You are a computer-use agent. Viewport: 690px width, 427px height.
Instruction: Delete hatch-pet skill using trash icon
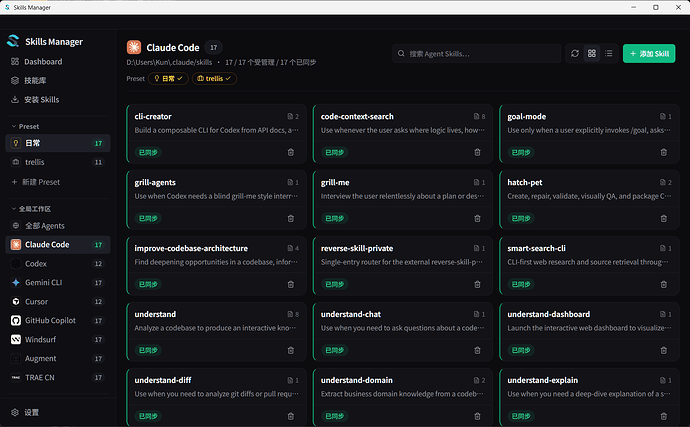(664, 218)
